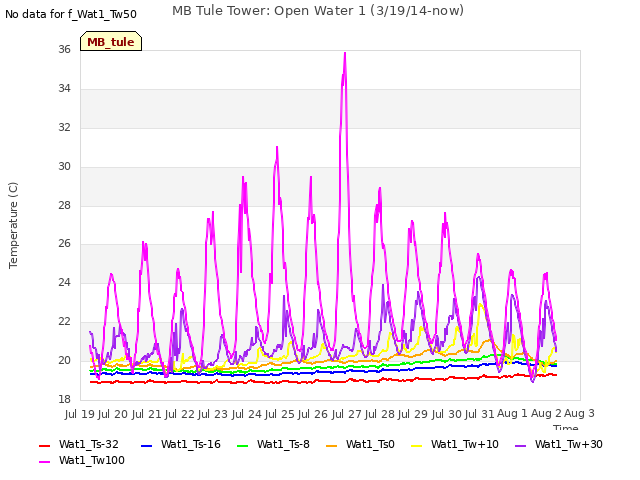Click the y-axis value 20
The width and height of the screenshot is (640, 480).
pos(64,360)
